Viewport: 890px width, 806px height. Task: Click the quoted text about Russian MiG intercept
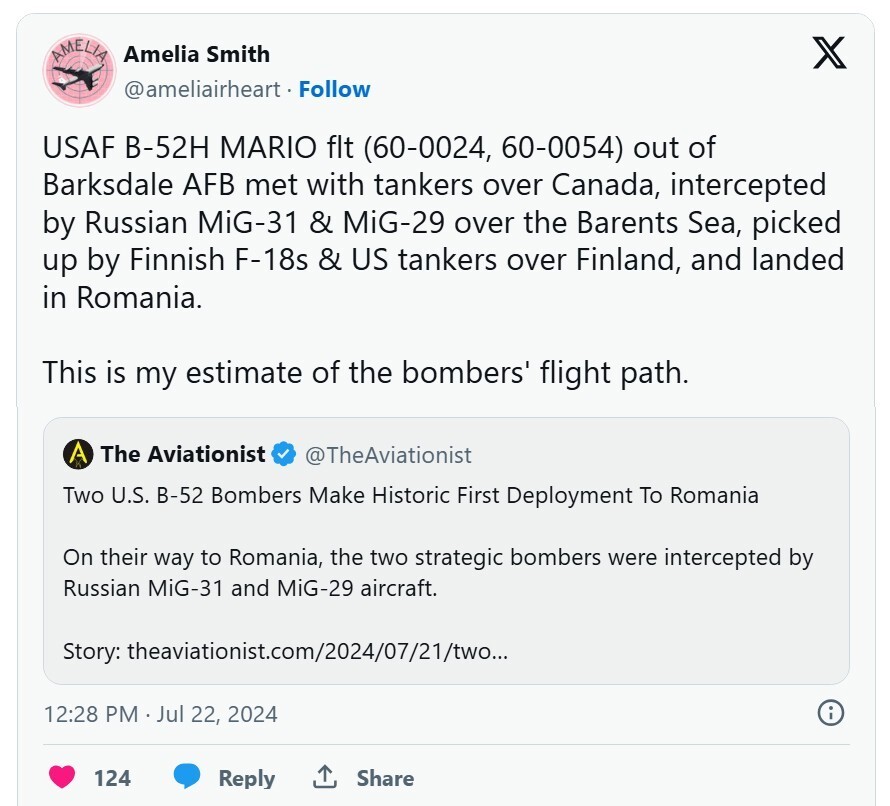438,572
